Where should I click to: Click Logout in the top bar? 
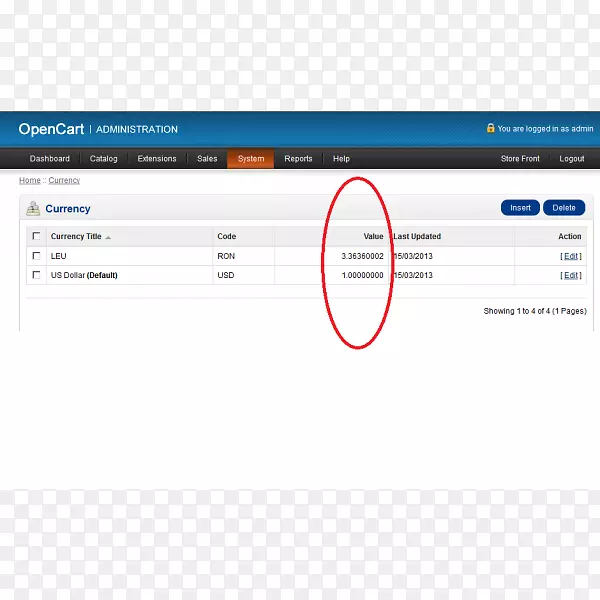coord(572,158)
